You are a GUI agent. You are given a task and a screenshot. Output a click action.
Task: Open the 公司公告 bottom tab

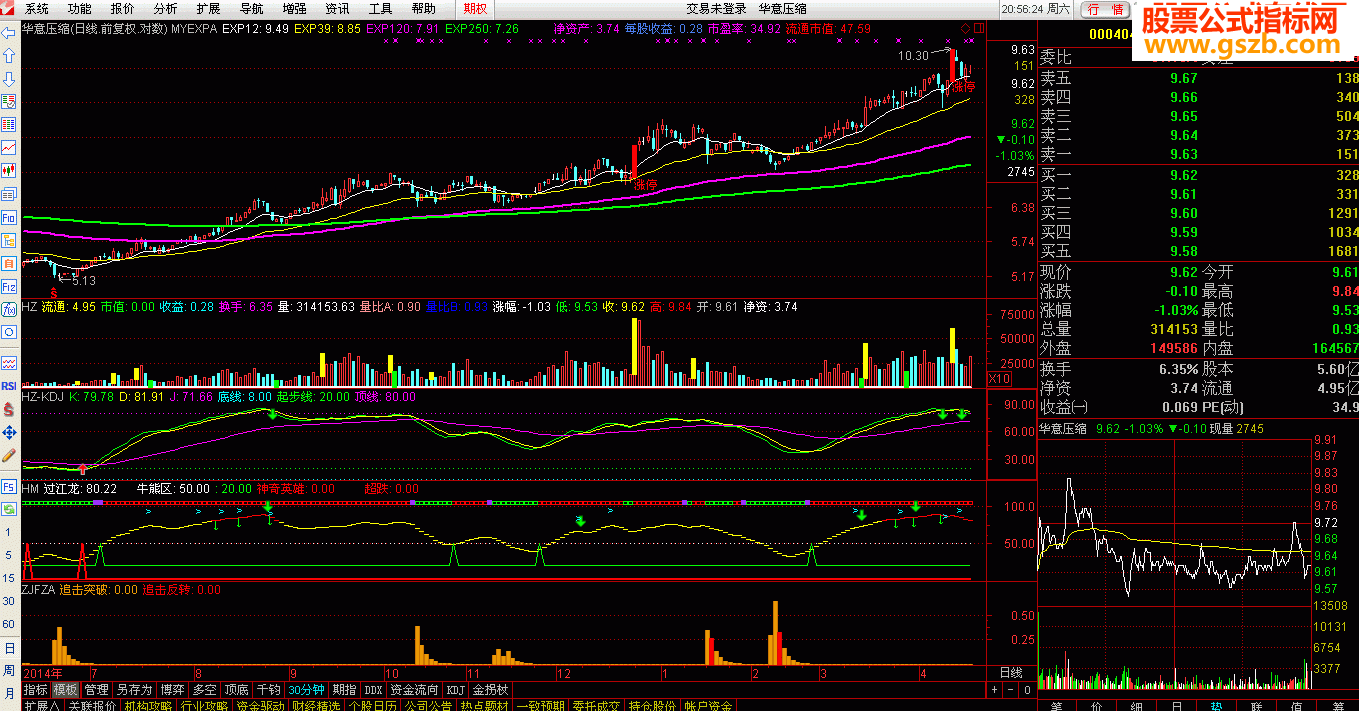428,705
